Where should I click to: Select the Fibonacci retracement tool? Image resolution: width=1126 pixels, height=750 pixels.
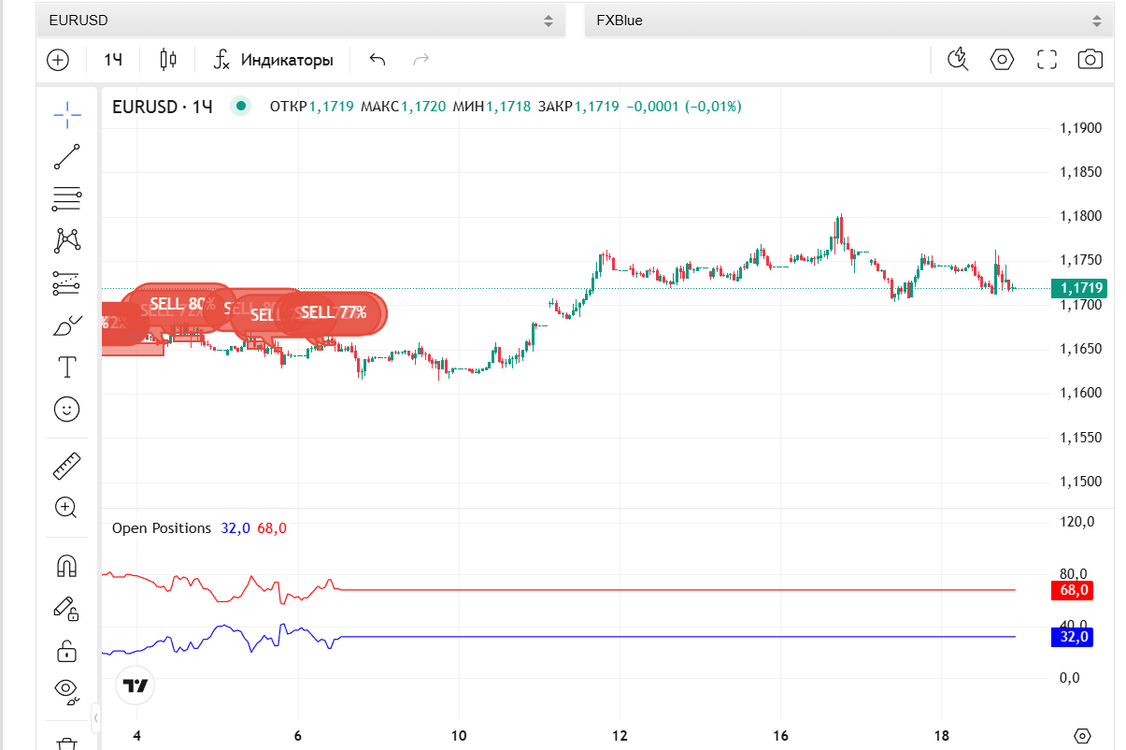pos(67,199)
